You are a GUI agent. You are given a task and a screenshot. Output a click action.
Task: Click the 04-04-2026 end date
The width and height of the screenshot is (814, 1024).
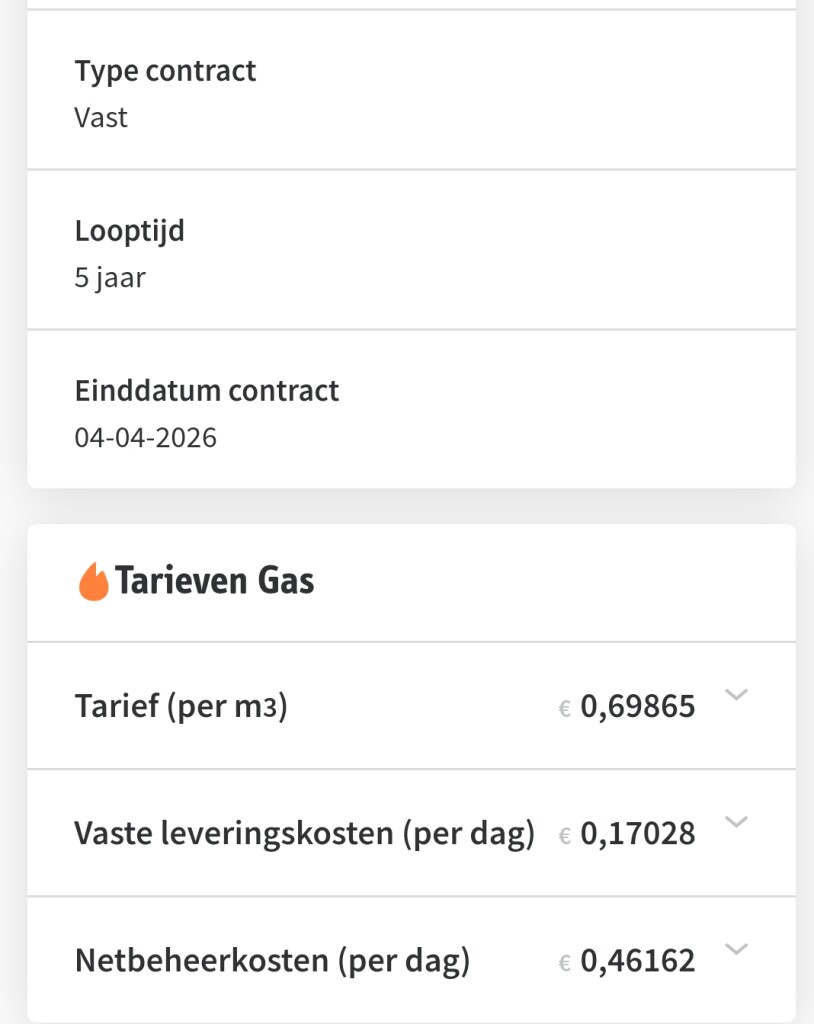pyautogui.click(x=146, y=437)
